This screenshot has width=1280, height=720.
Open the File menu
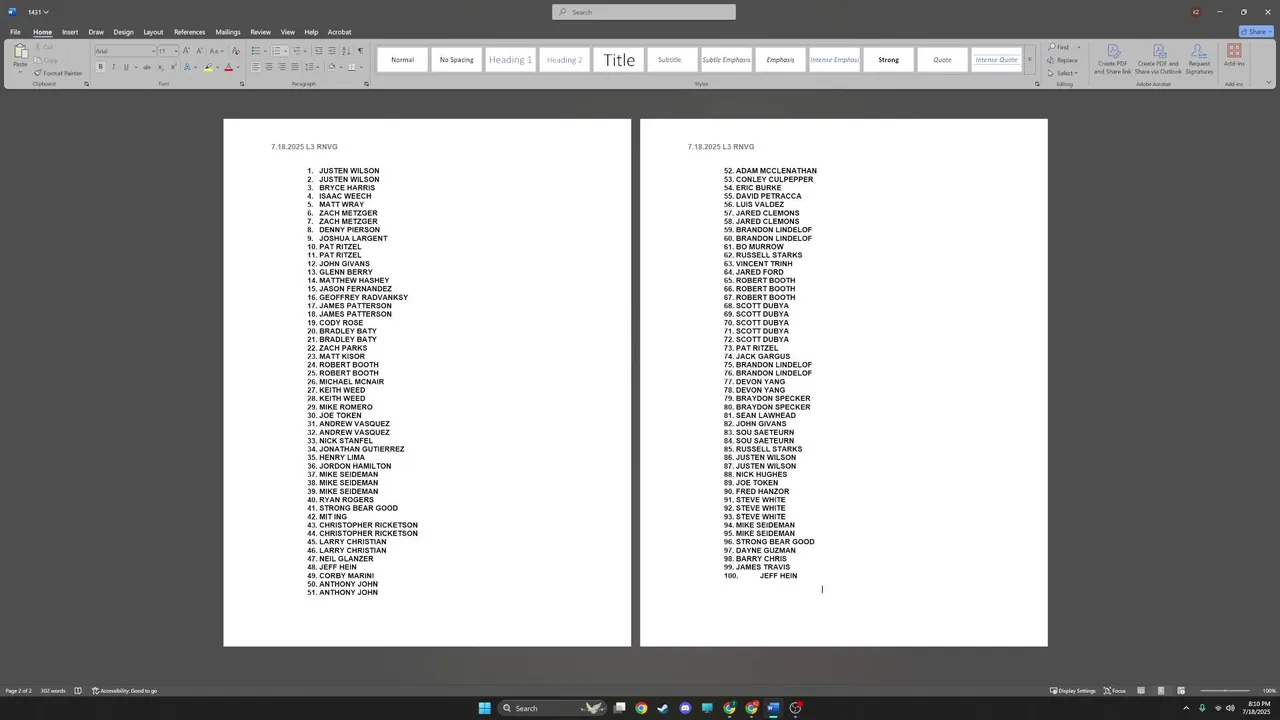(15, 32)
